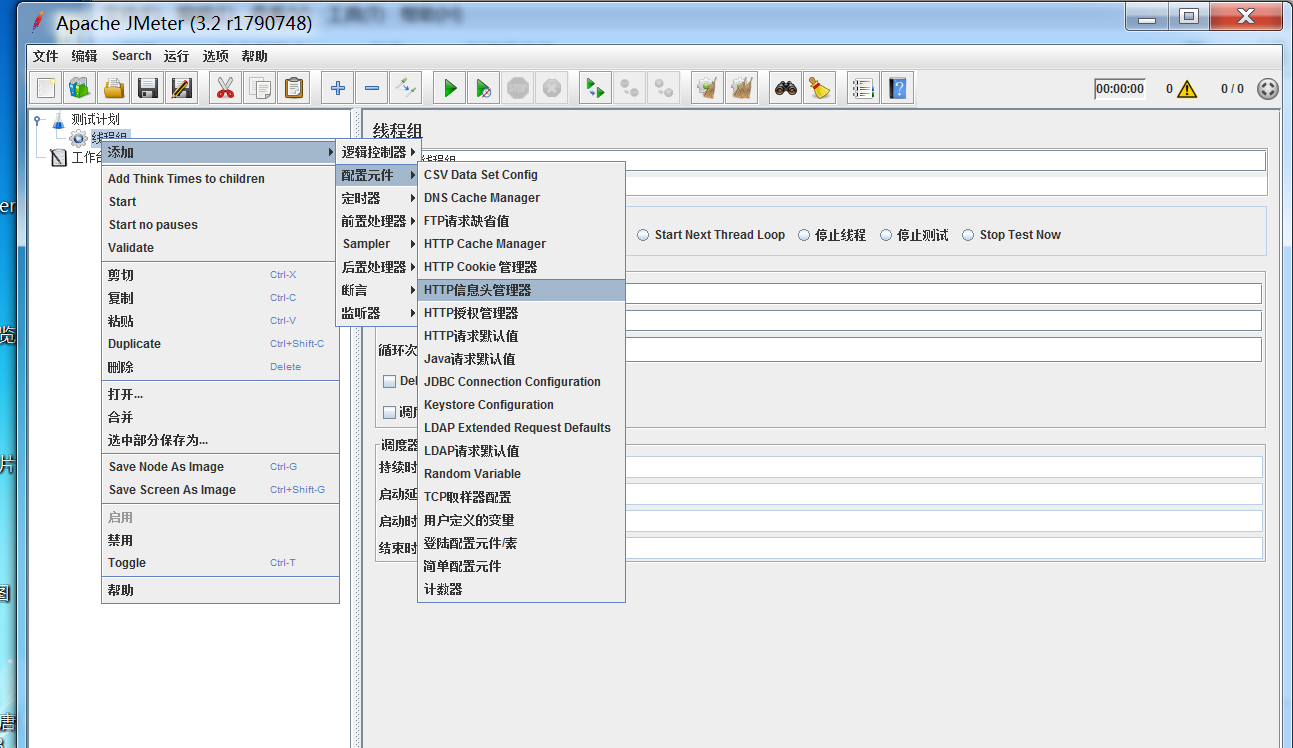Choose Validate in the context menu
The height and width of the screenshot is (748, 1293).
(220, 248)
